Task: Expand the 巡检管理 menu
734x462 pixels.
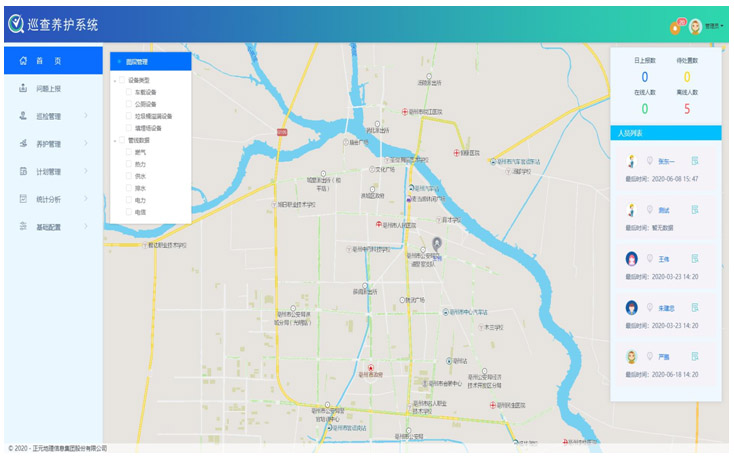Action: tap(52, 116)
